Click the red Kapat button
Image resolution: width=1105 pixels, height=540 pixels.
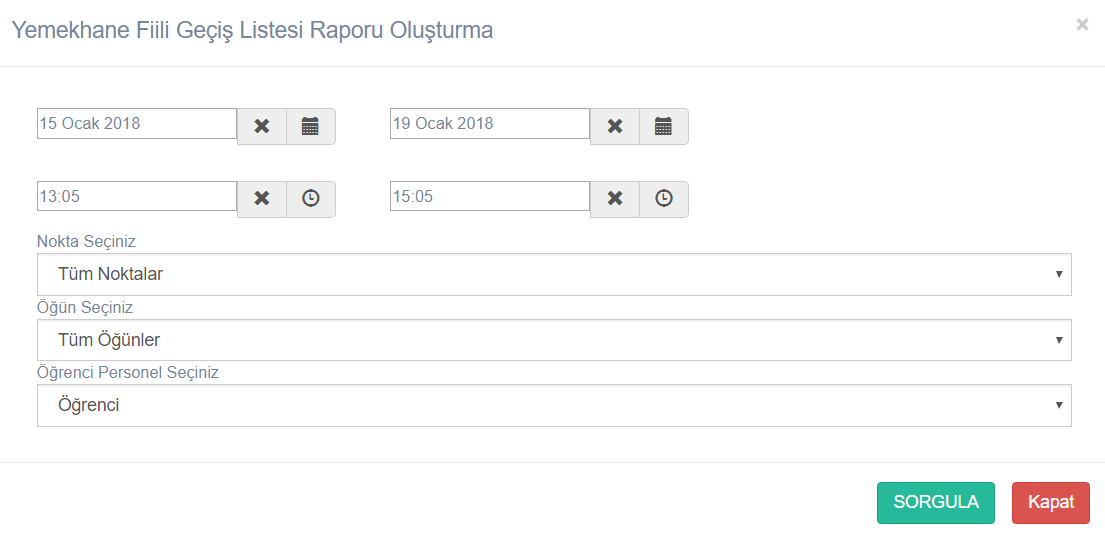(1051, 503)
